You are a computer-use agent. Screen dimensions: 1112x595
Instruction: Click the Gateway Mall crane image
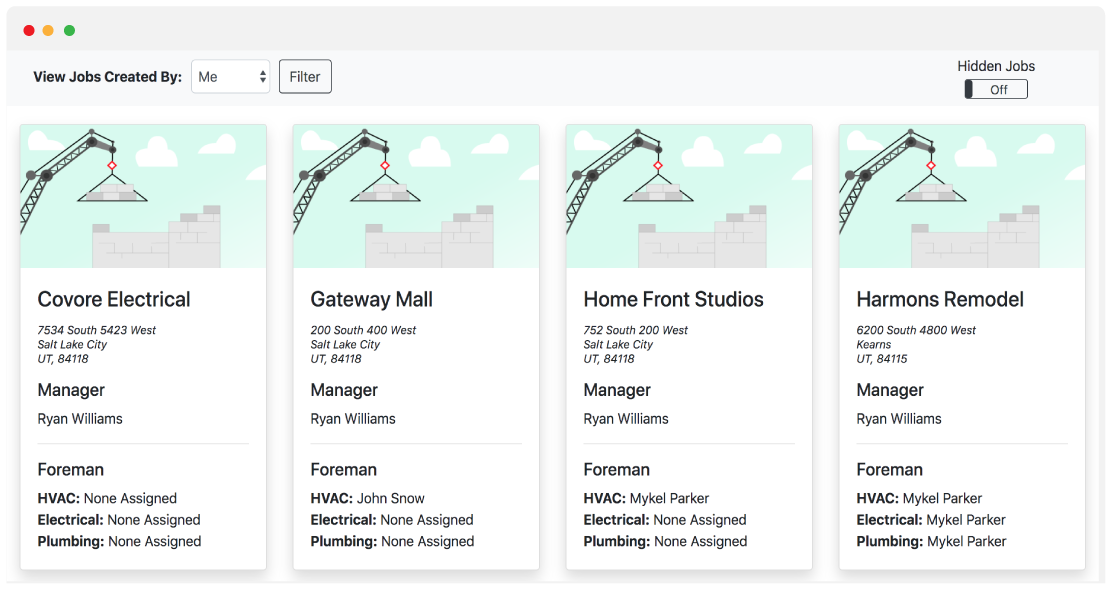tap(416, 197)
